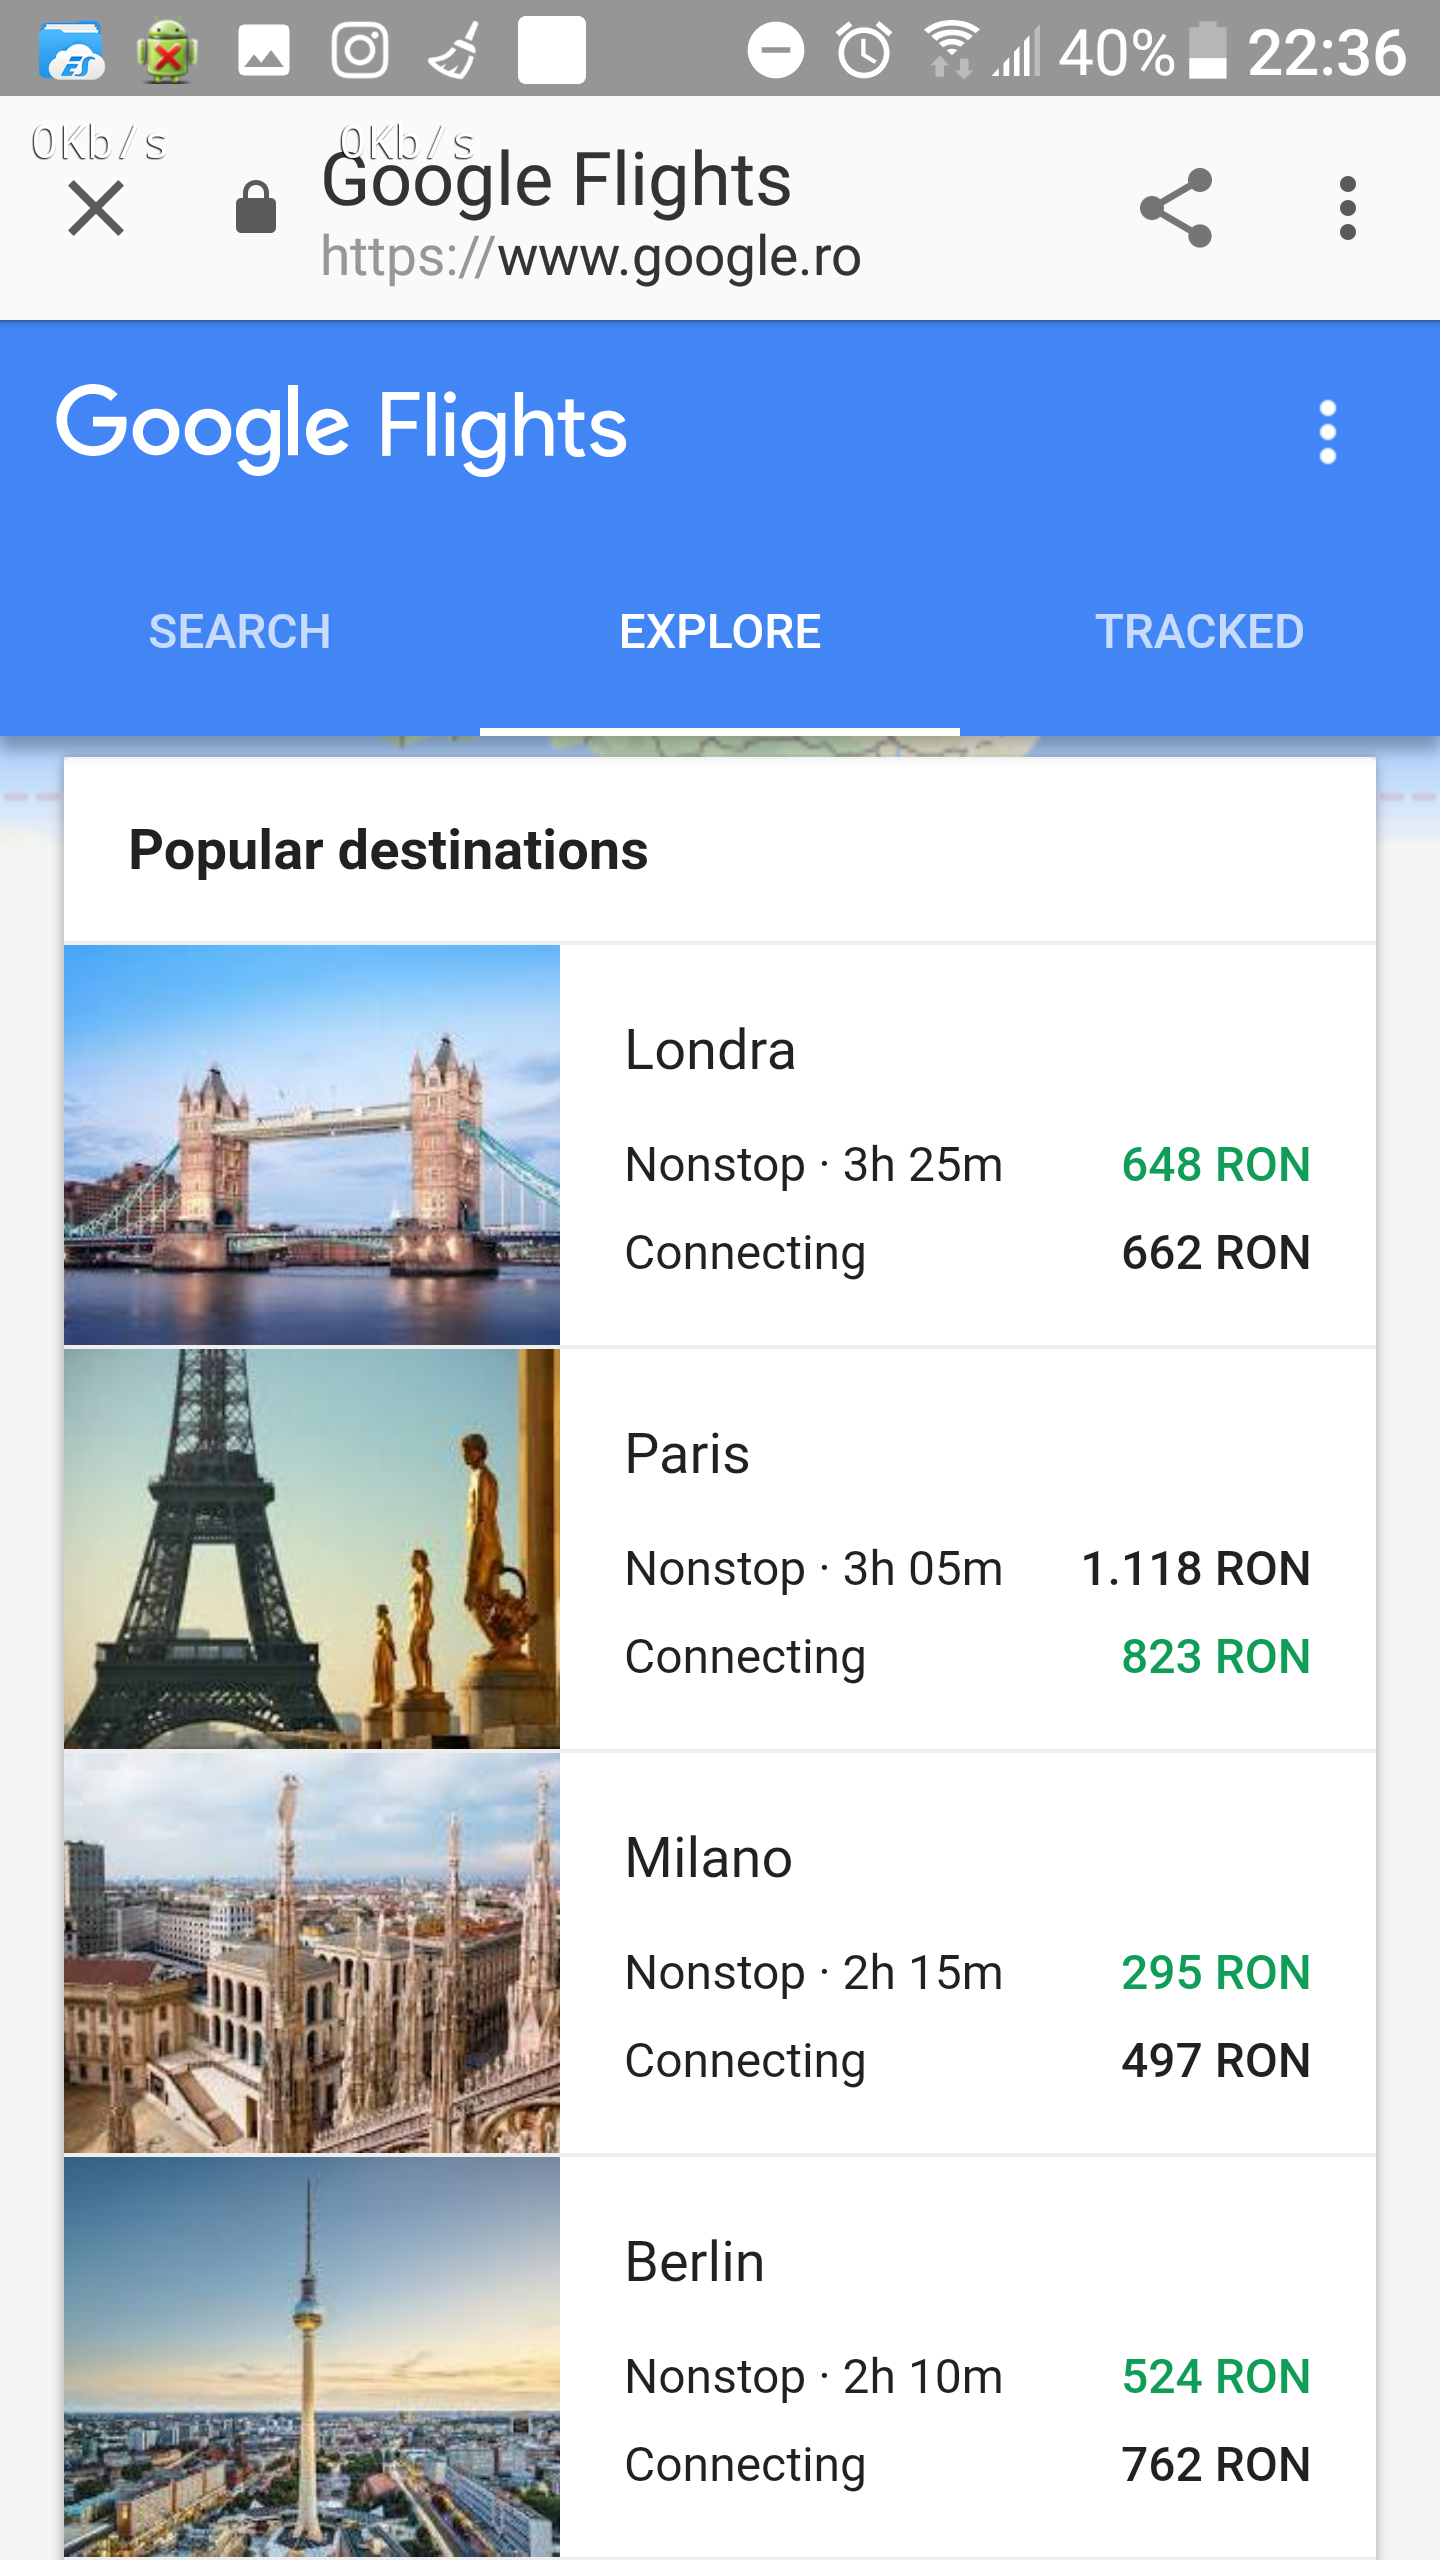Open Google Flights three-dot menu
This screenshot has height=2560, width=1440.
click(1327, 432)
